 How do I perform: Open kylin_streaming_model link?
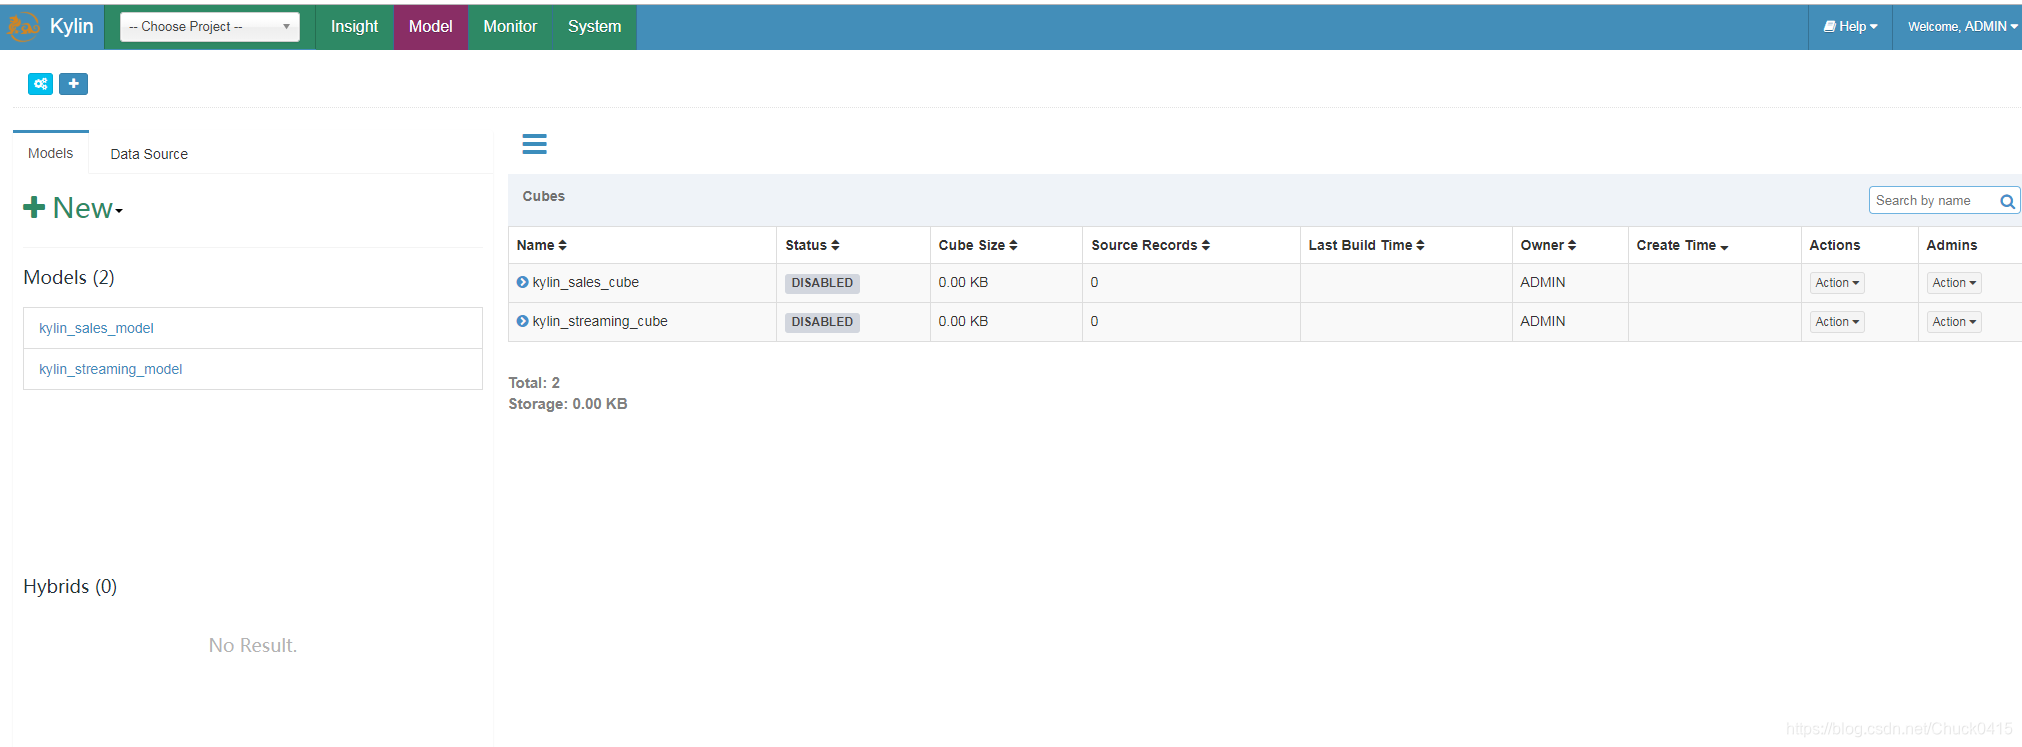coord(110,369)
